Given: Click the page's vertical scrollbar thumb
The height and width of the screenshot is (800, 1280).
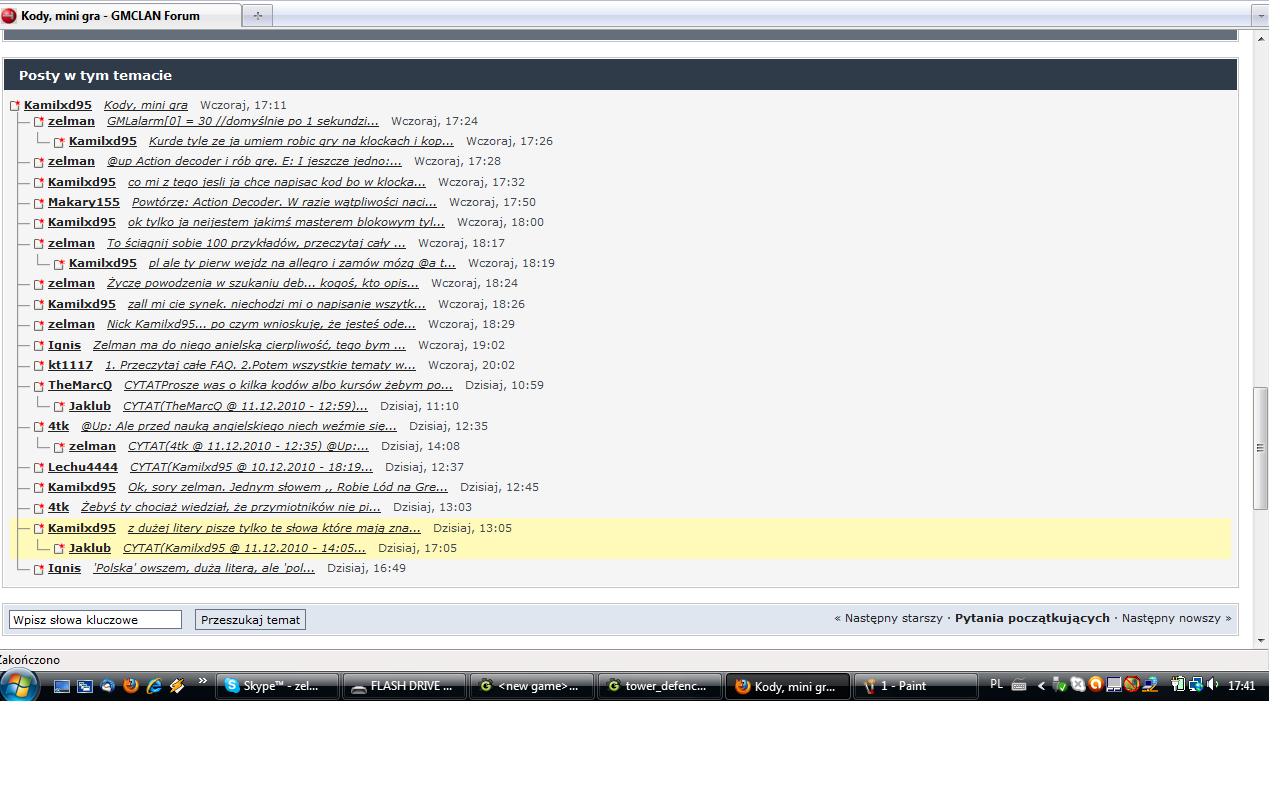Looking at the screenshot, I should tap(1260, 447).
